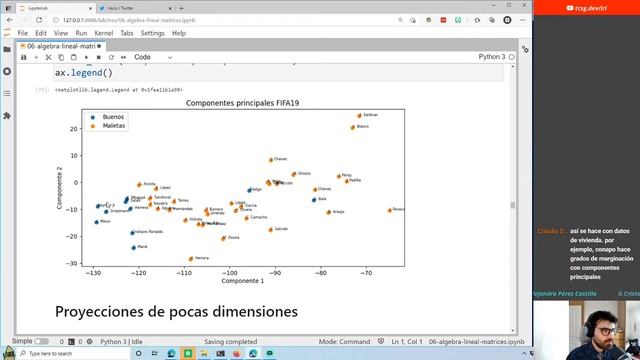Click the matplotlib legend output text
The image size is (640, 360).
119,90
